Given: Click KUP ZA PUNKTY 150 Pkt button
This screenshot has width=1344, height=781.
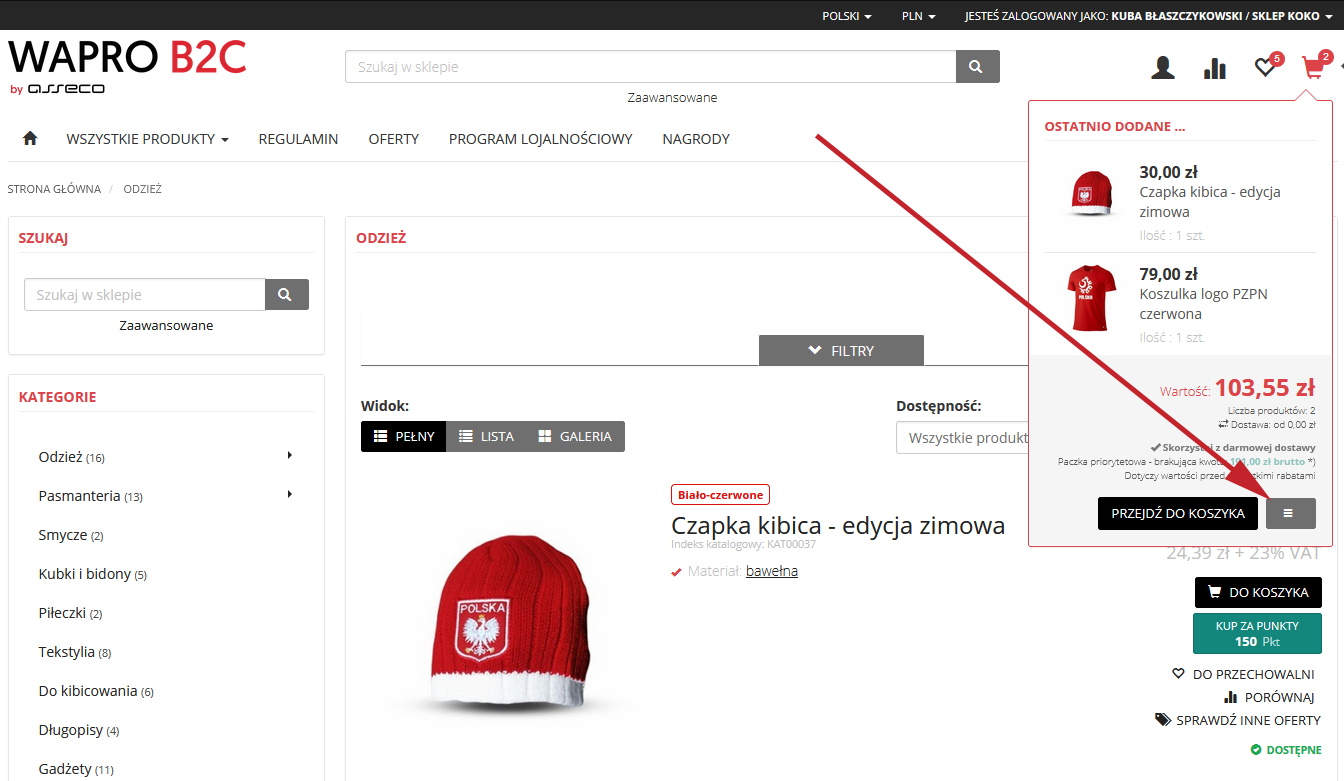Looking at the screenshot, I should 1258,633.
